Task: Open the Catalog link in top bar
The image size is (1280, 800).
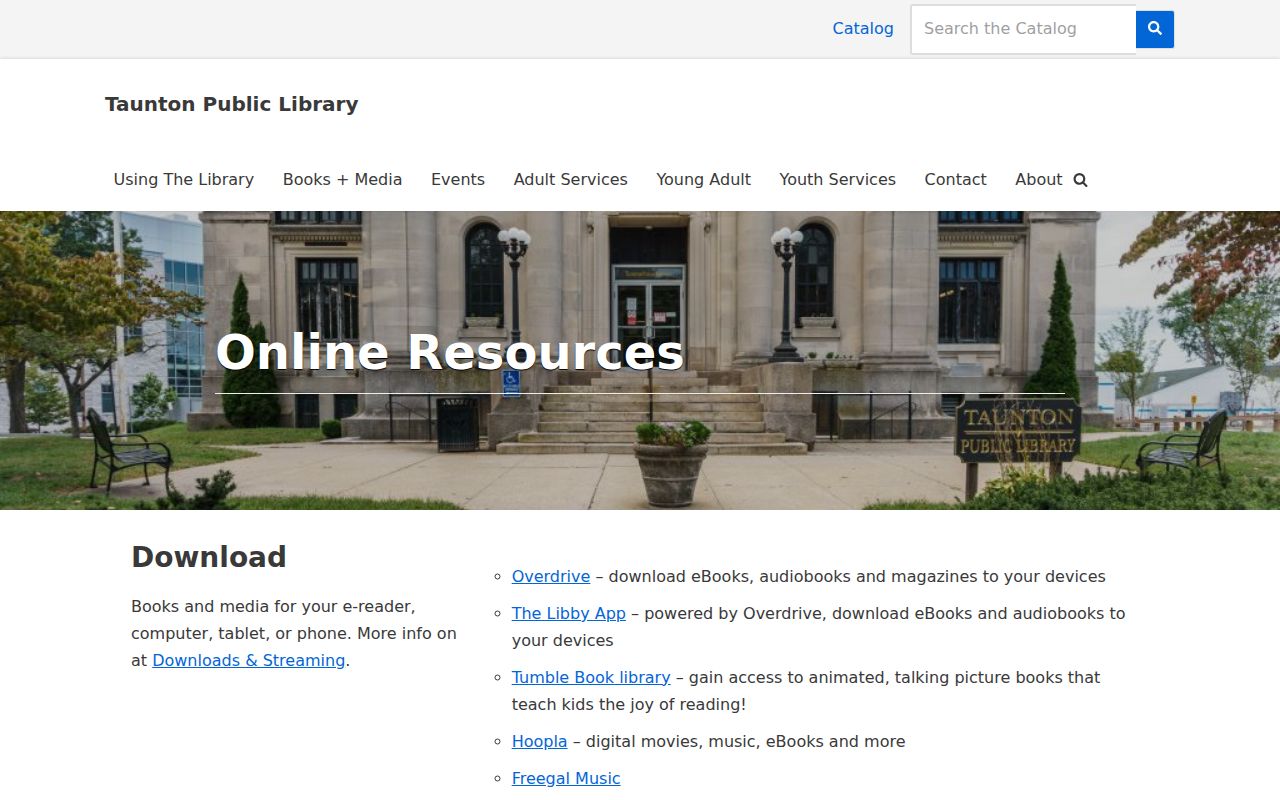Action: 863,29
